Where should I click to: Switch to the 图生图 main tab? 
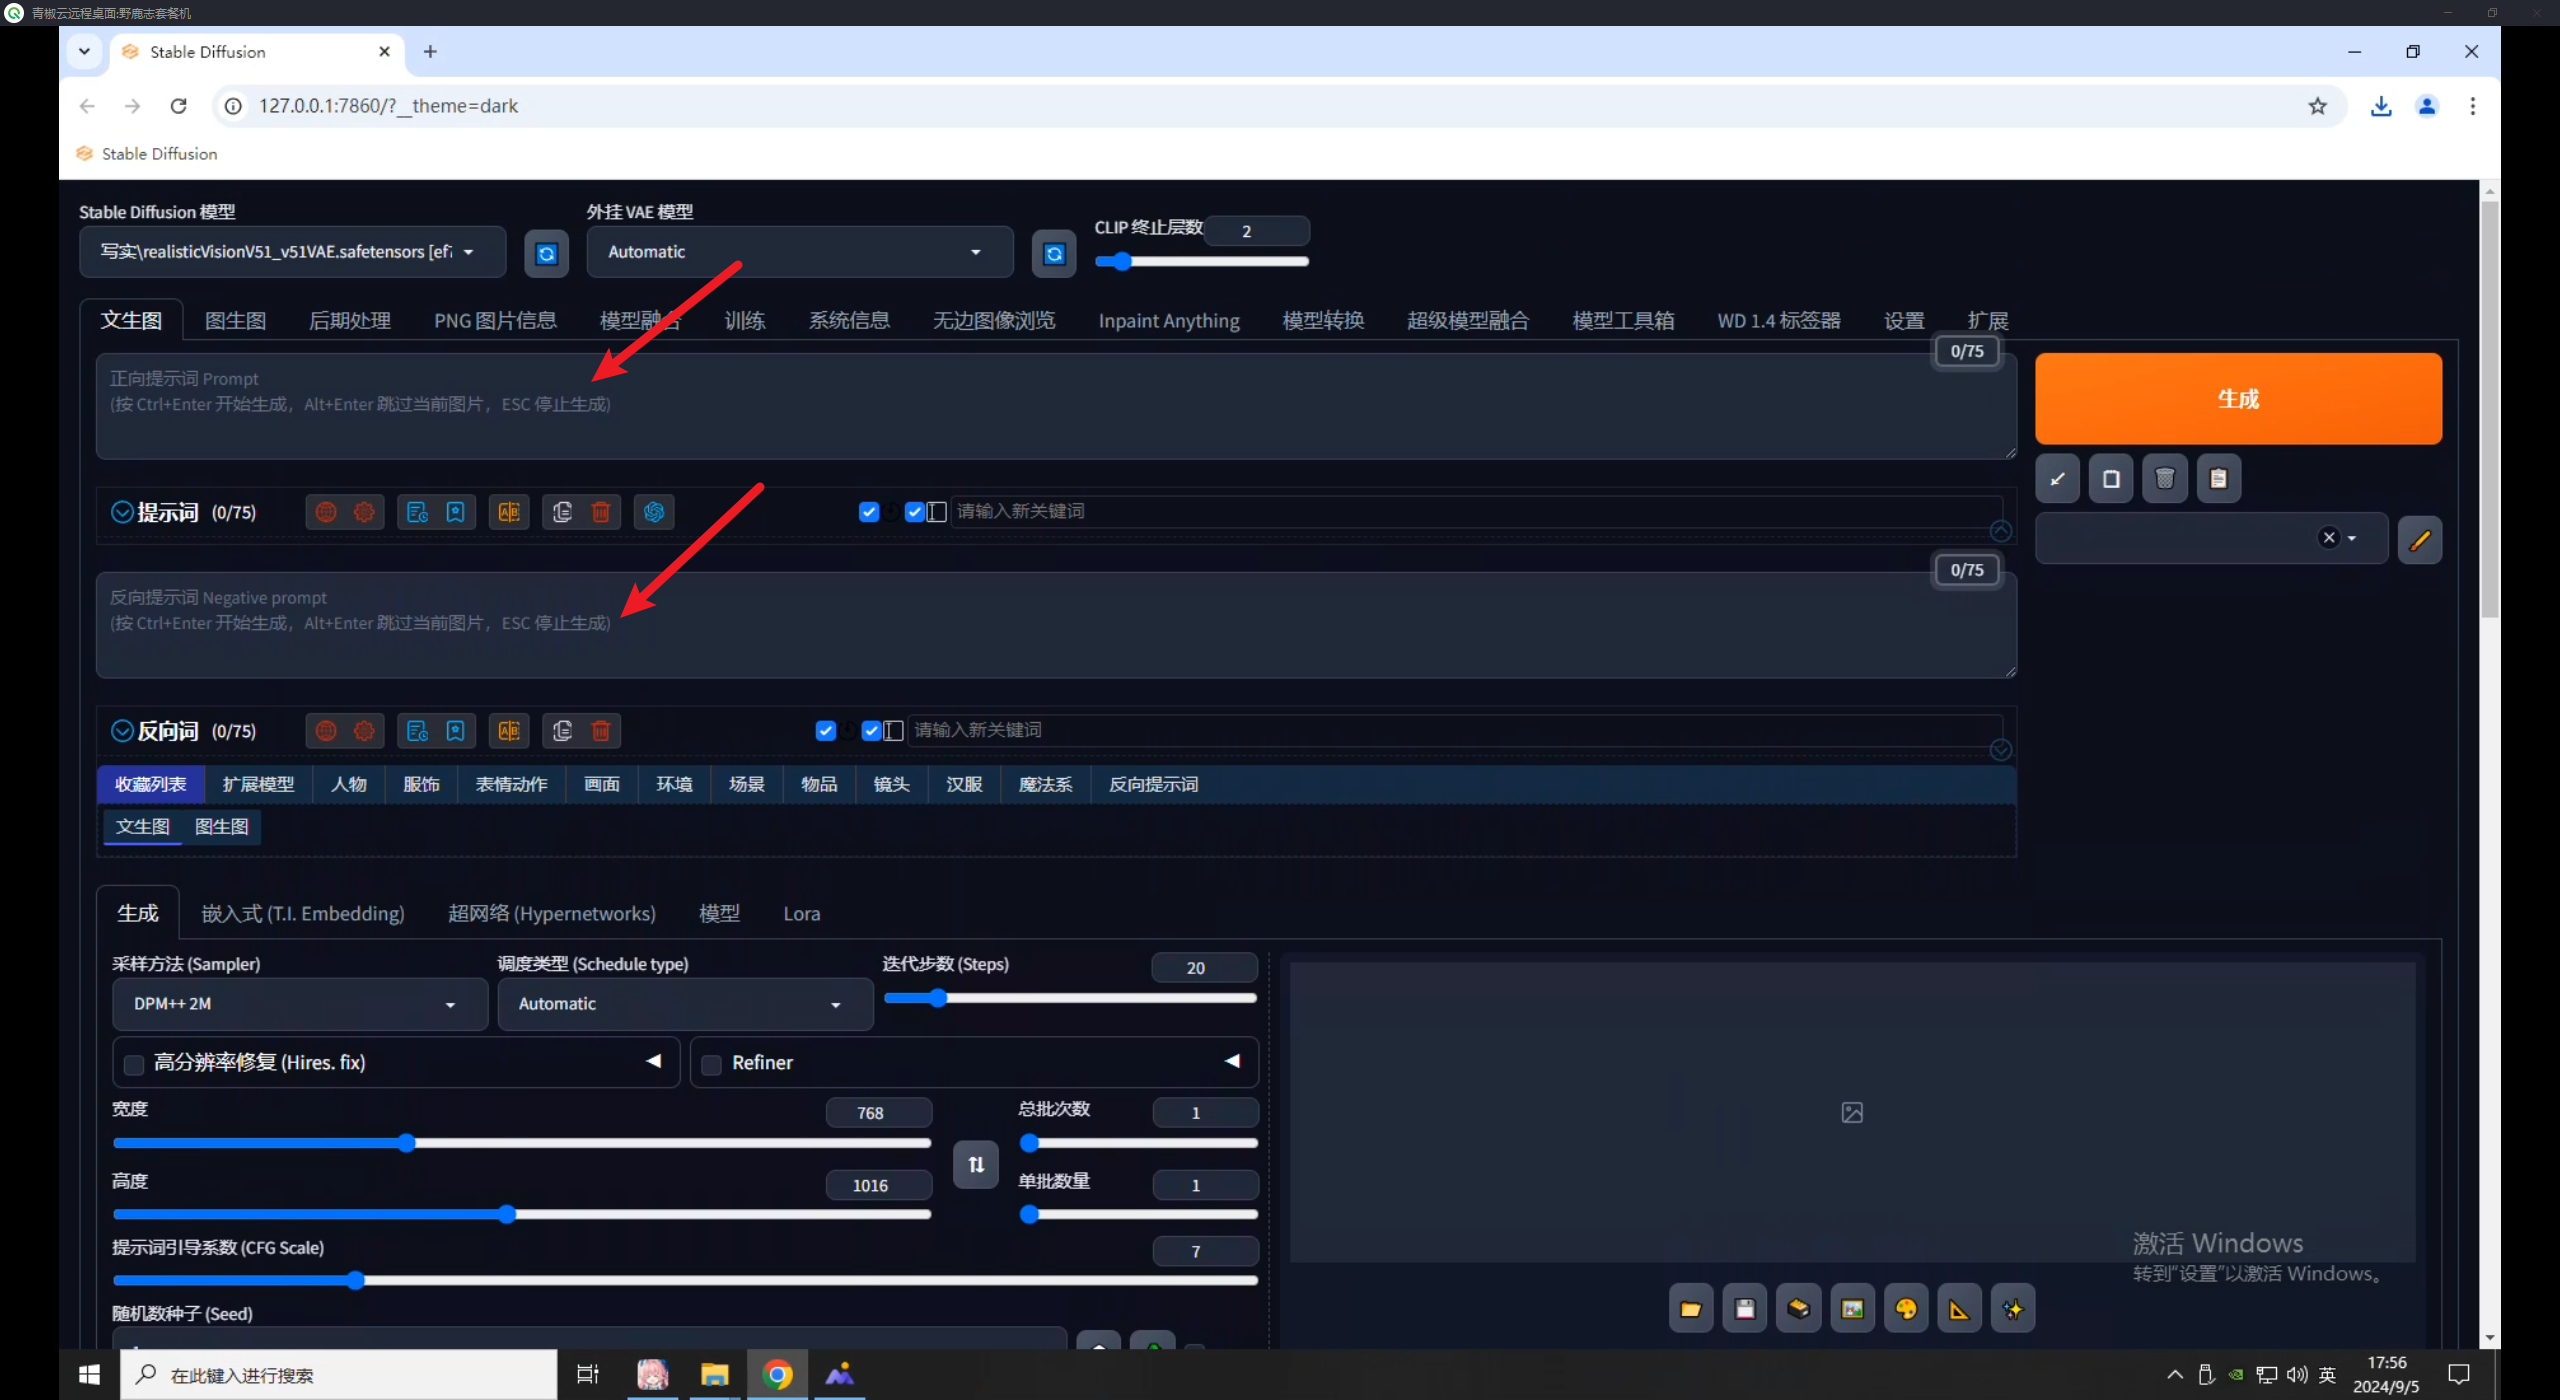pyautogui.click(x=235, y=321)
